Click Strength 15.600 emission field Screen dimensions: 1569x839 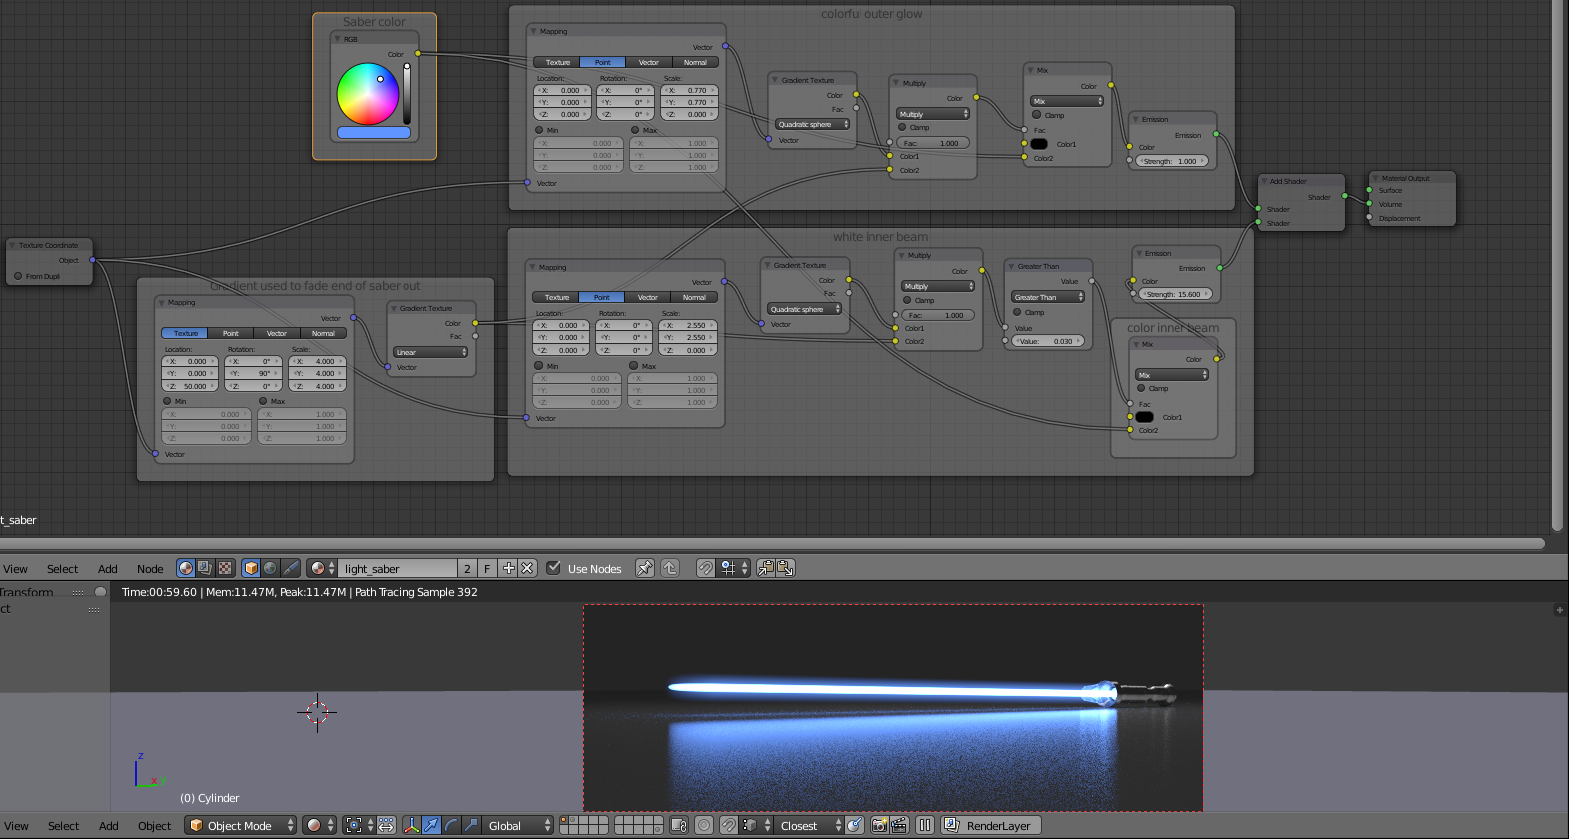1176,294
